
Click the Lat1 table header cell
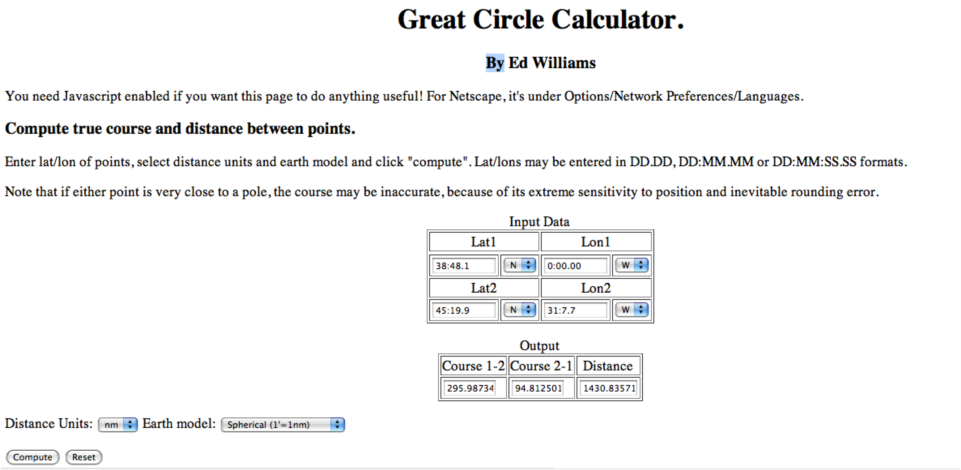point(484,241)
